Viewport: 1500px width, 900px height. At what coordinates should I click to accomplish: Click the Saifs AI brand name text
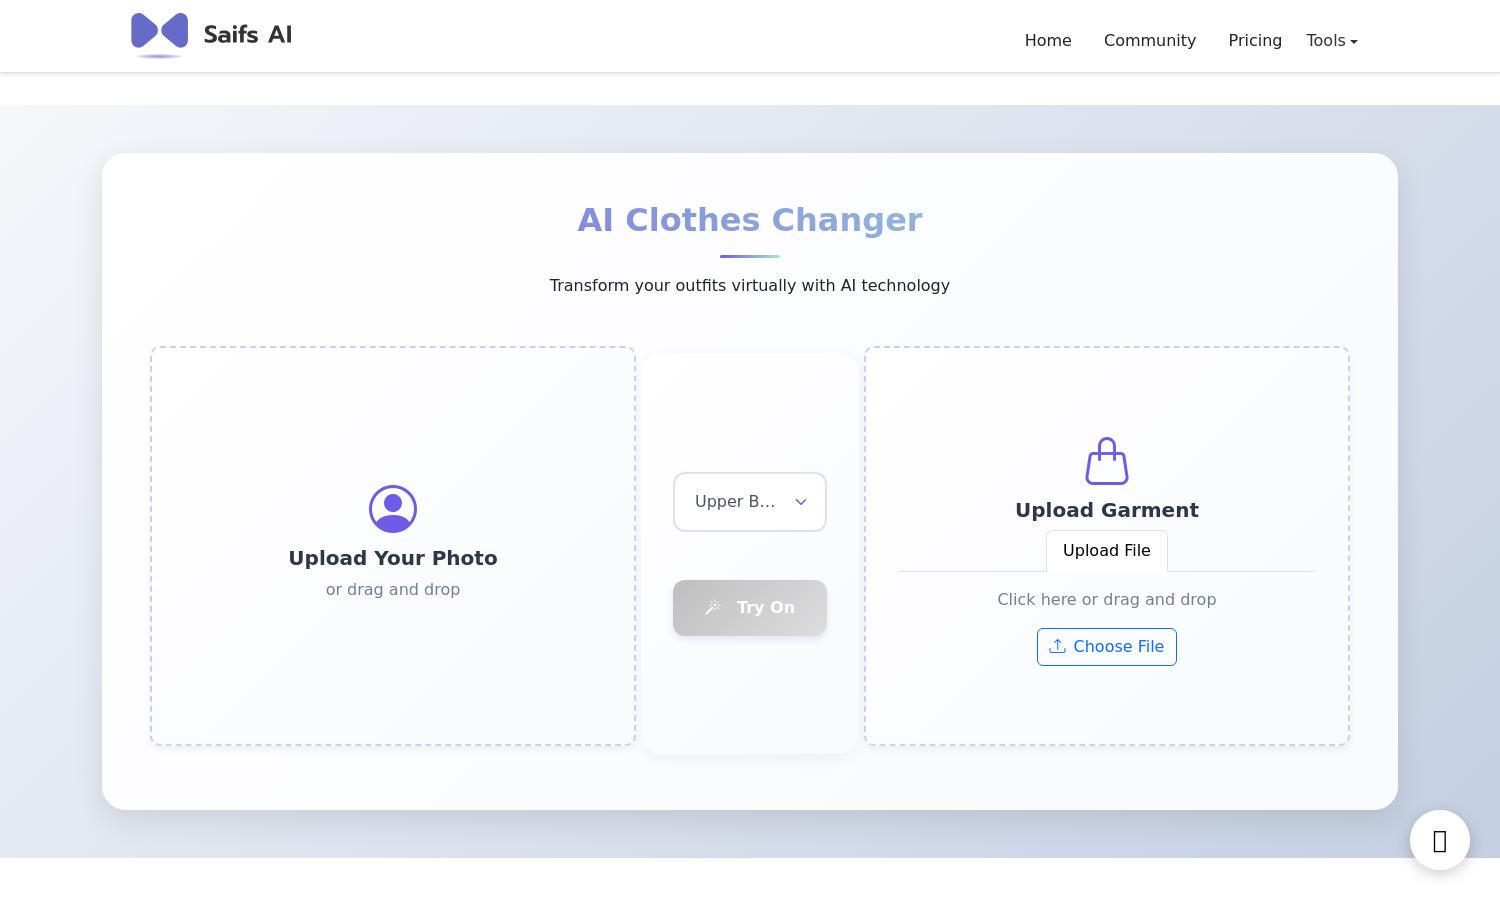[x=248, y=35]
